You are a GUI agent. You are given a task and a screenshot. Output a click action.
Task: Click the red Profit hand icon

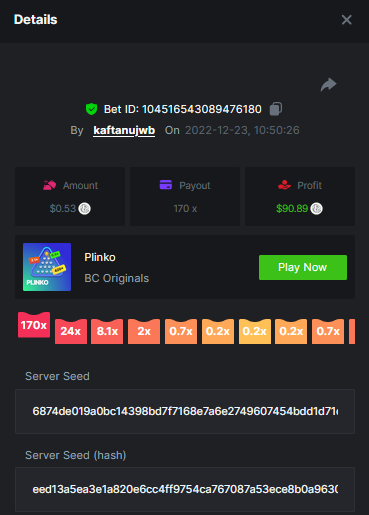coord(284,185)
